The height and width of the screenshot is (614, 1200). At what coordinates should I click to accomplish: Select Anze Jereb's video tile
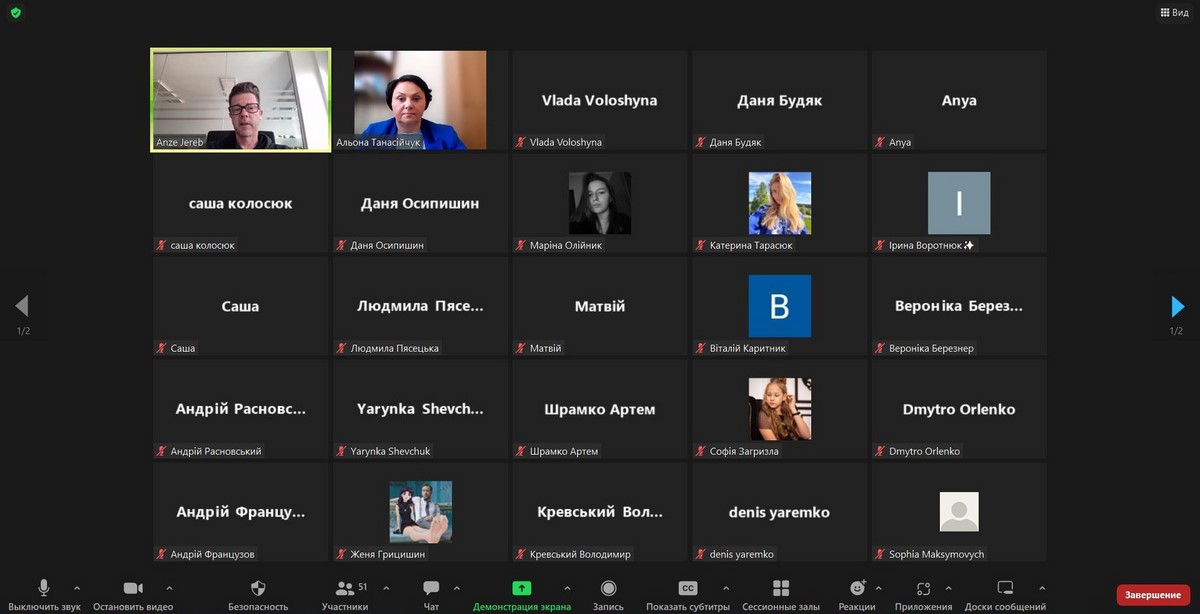(x=241, y=100)
